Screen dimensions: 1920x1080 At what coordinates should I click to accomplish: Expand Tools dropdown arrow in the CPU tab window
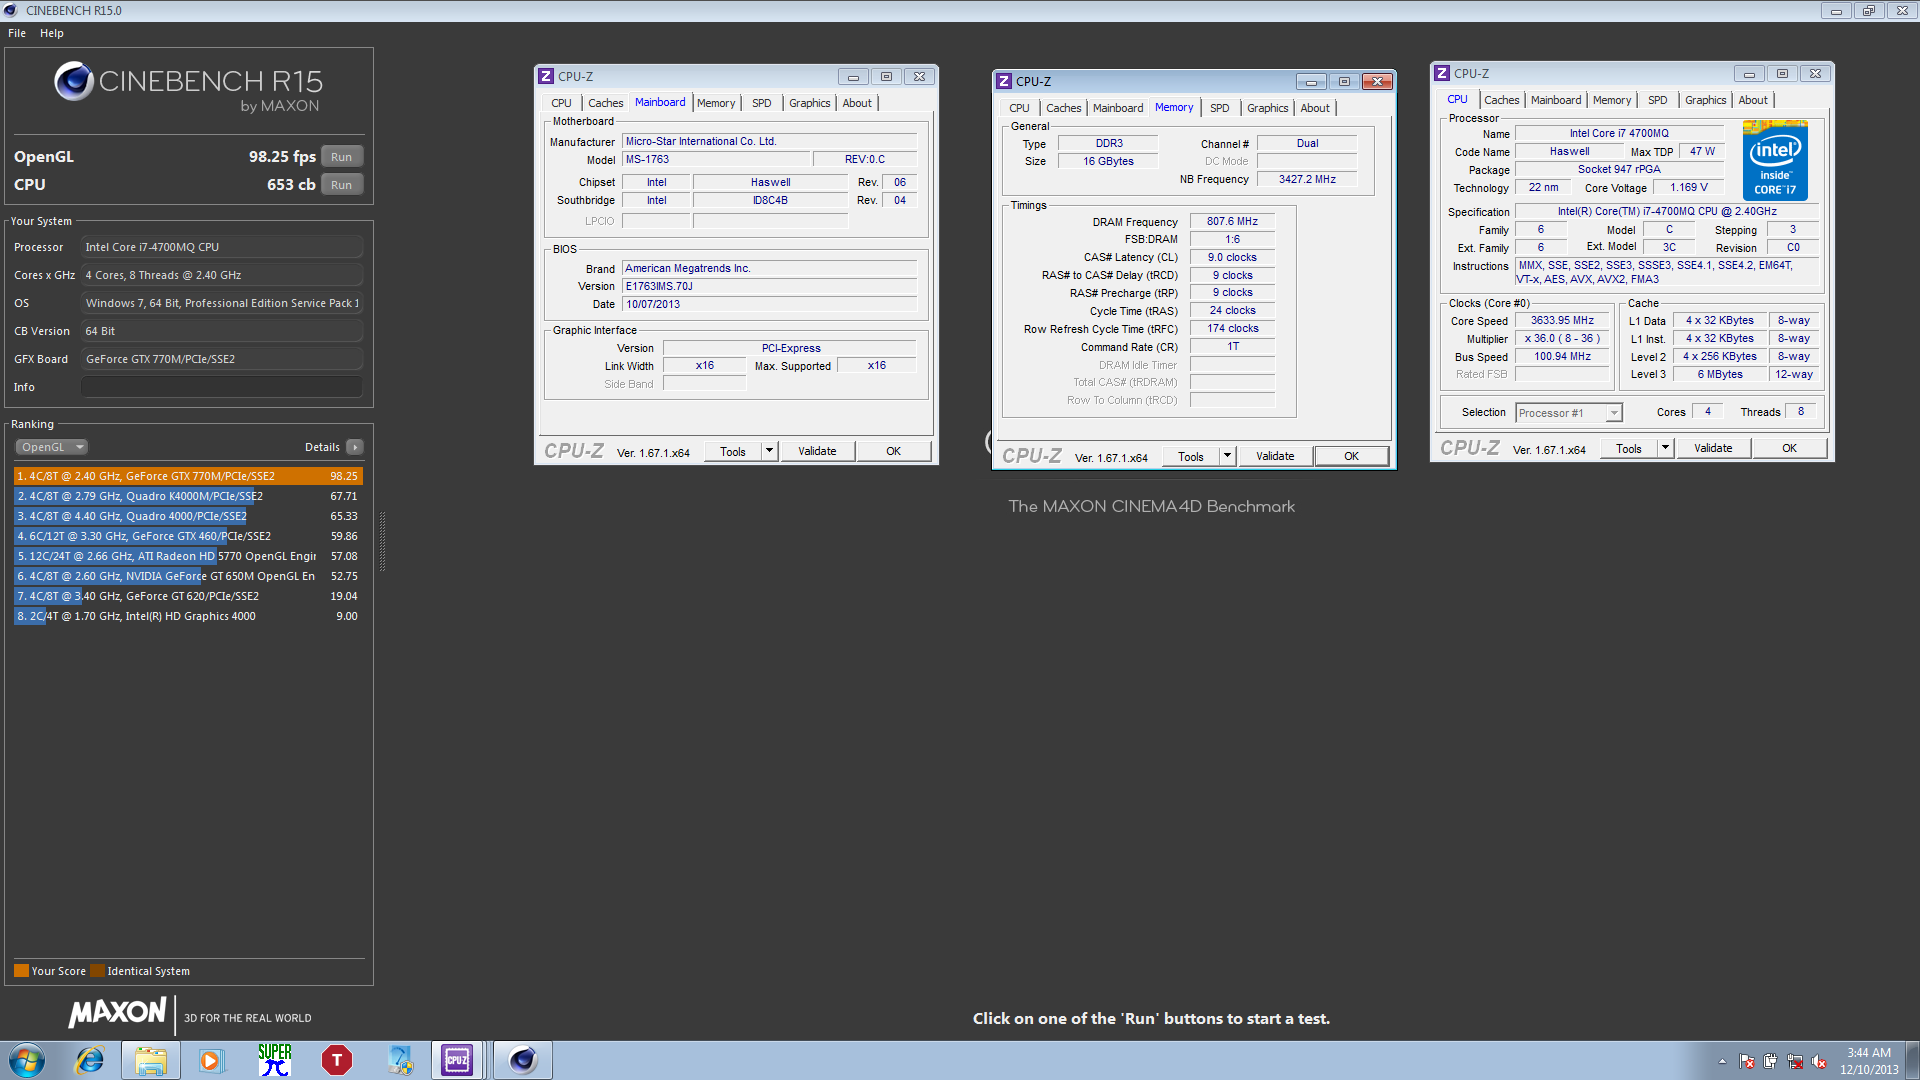coord(1665,448)
